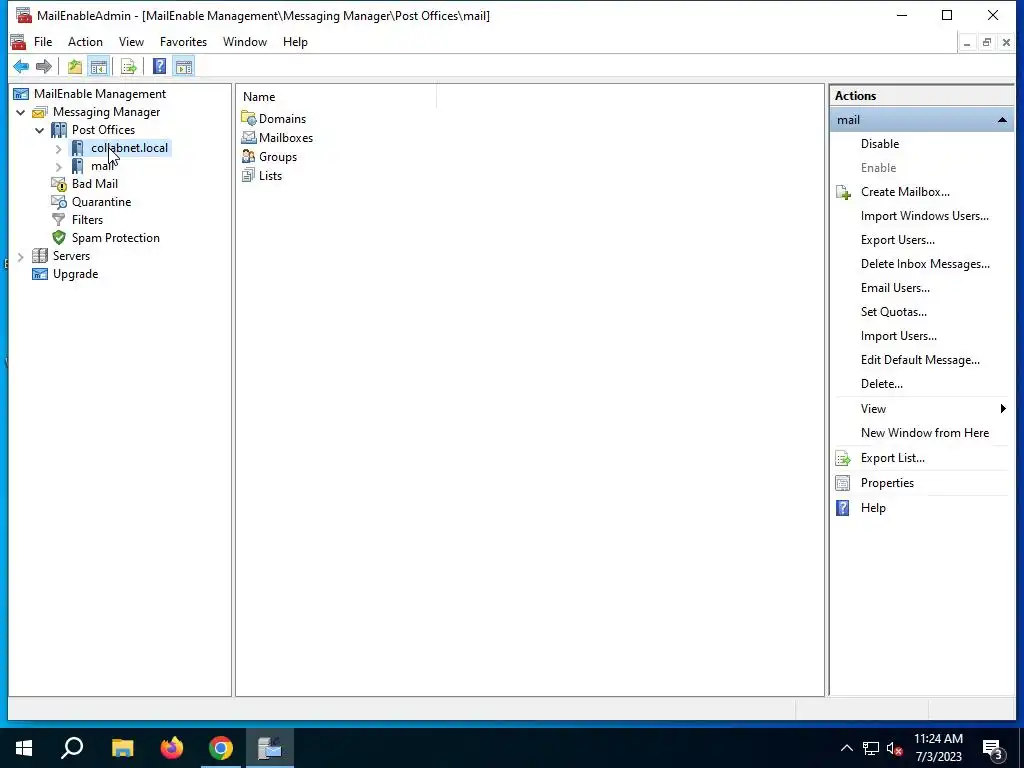Expand the Servers tree node
Image resolution: width=1024 pixels, height=768 pixels.
point(21,257)
